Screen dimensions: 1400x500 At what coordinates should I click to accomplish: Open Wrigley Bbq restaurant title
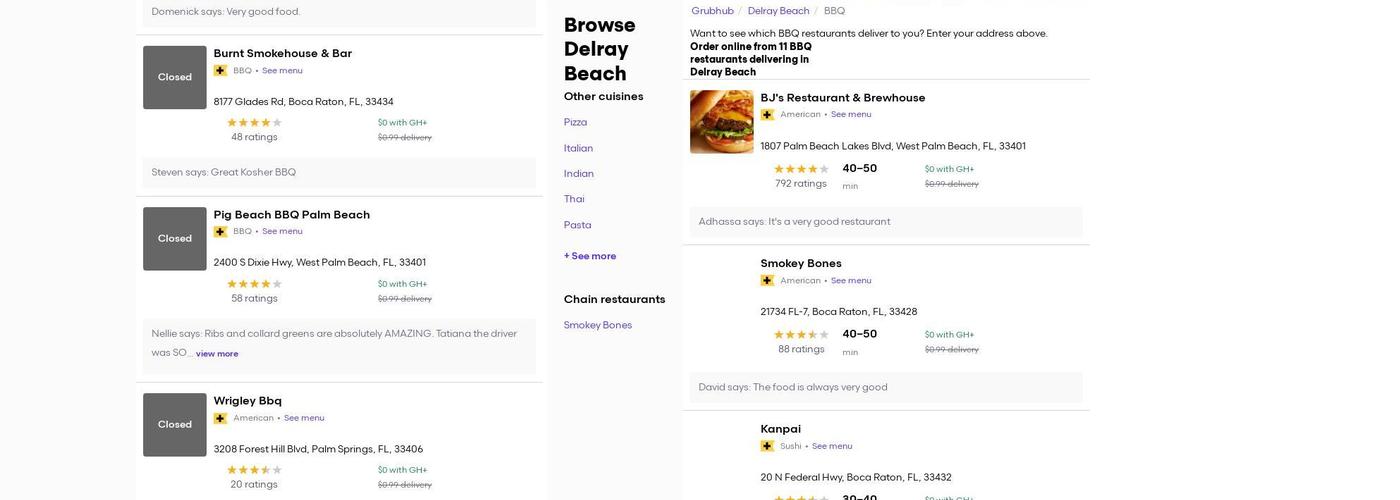tap(248, 401)
